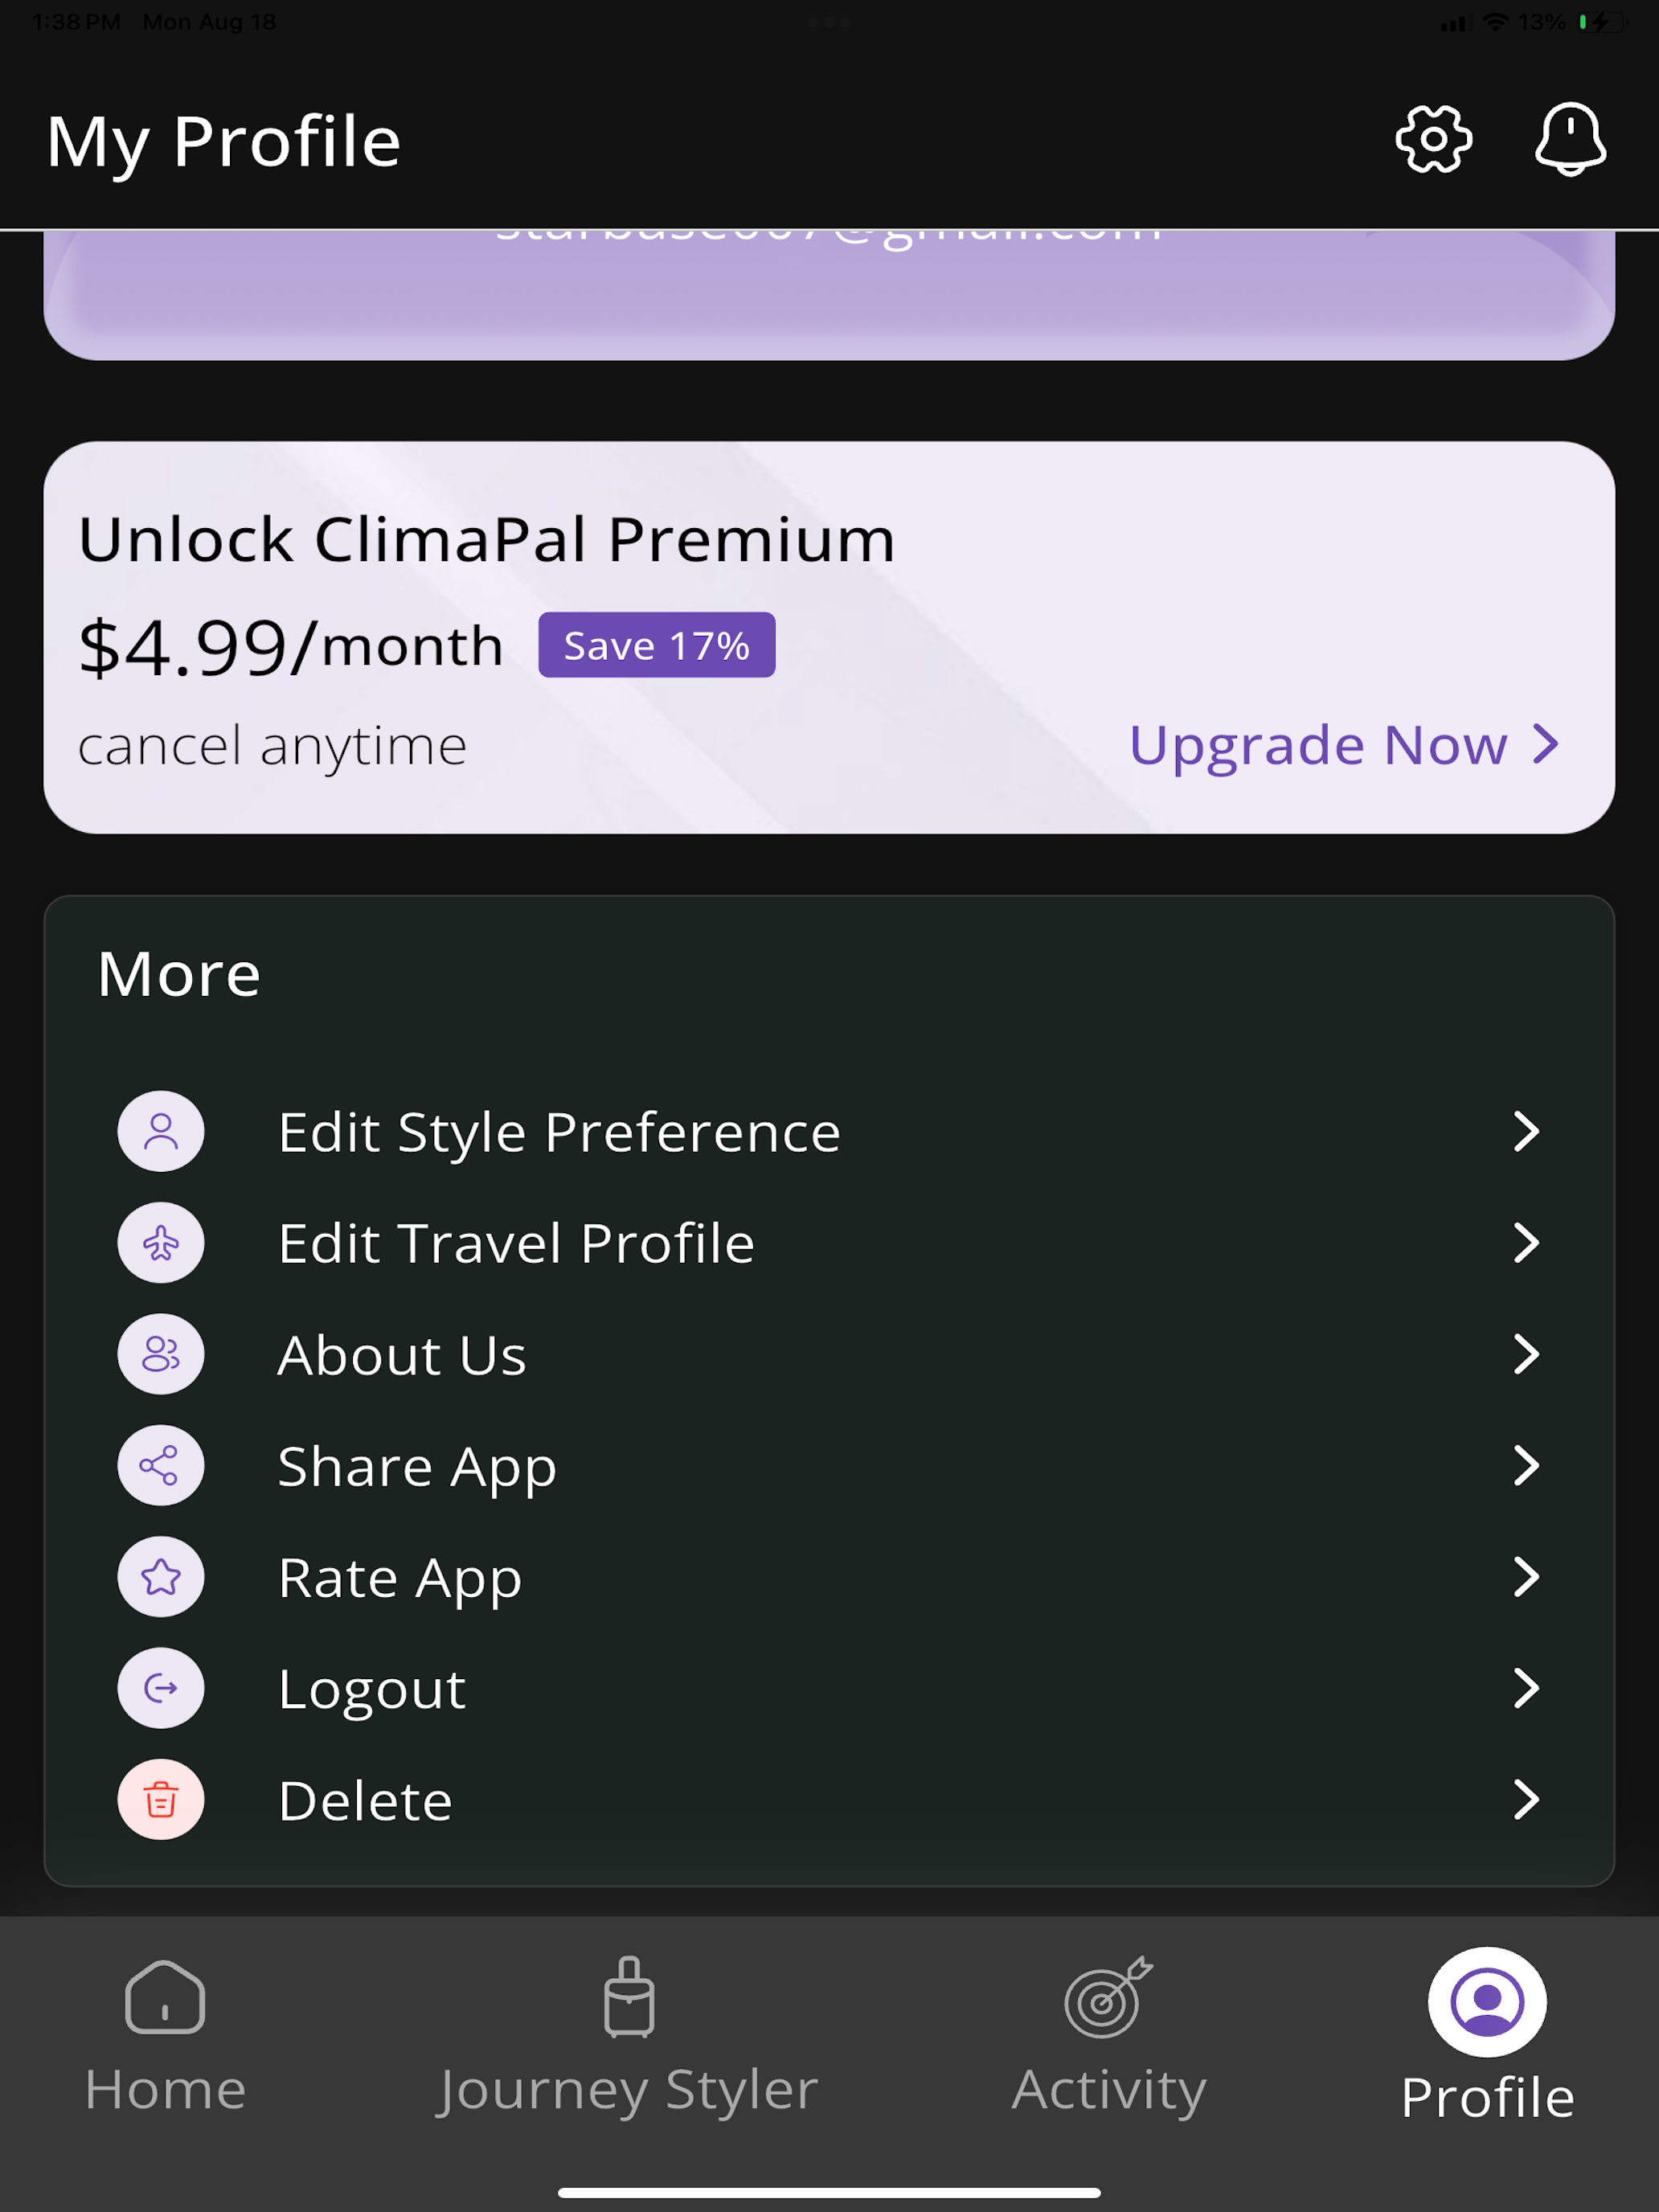
Task: Tap the logout arrow icon
Action: pyautogui.click(x=161, y=1688)
